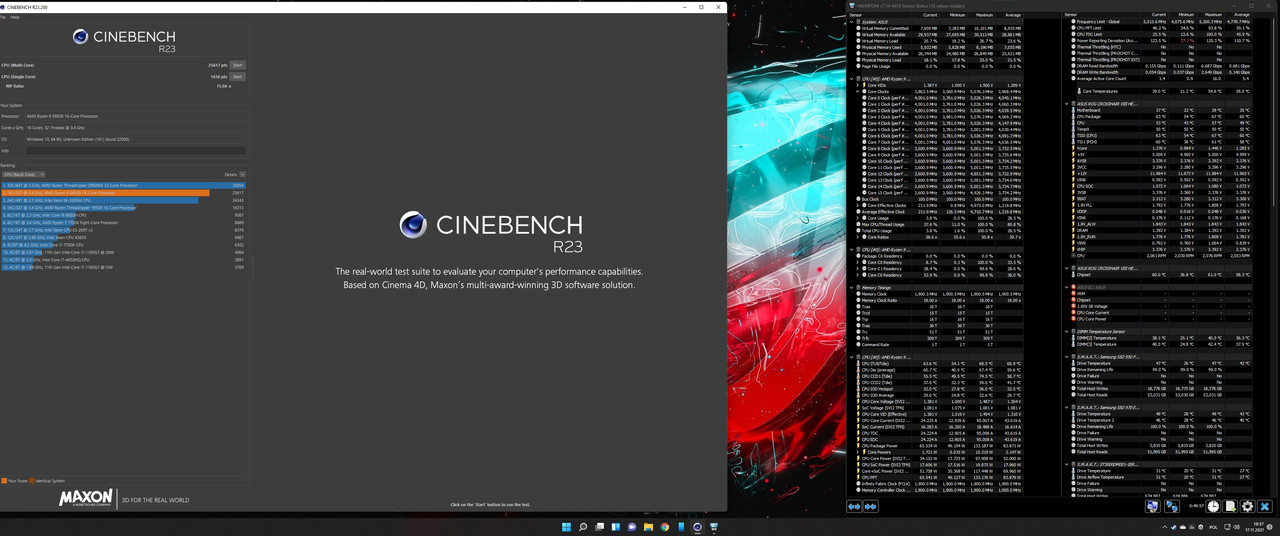The height and width of the screenshot is (536, 1280).
Task: Select the Core i7-7700K ranking row
Action: tap(123, 245)
